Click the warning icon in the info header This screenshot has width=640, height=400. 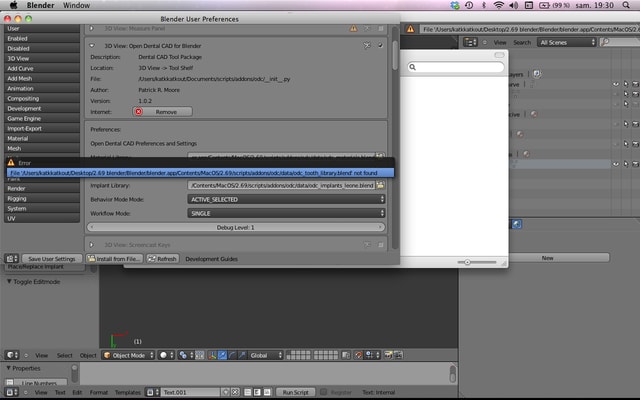410,29
